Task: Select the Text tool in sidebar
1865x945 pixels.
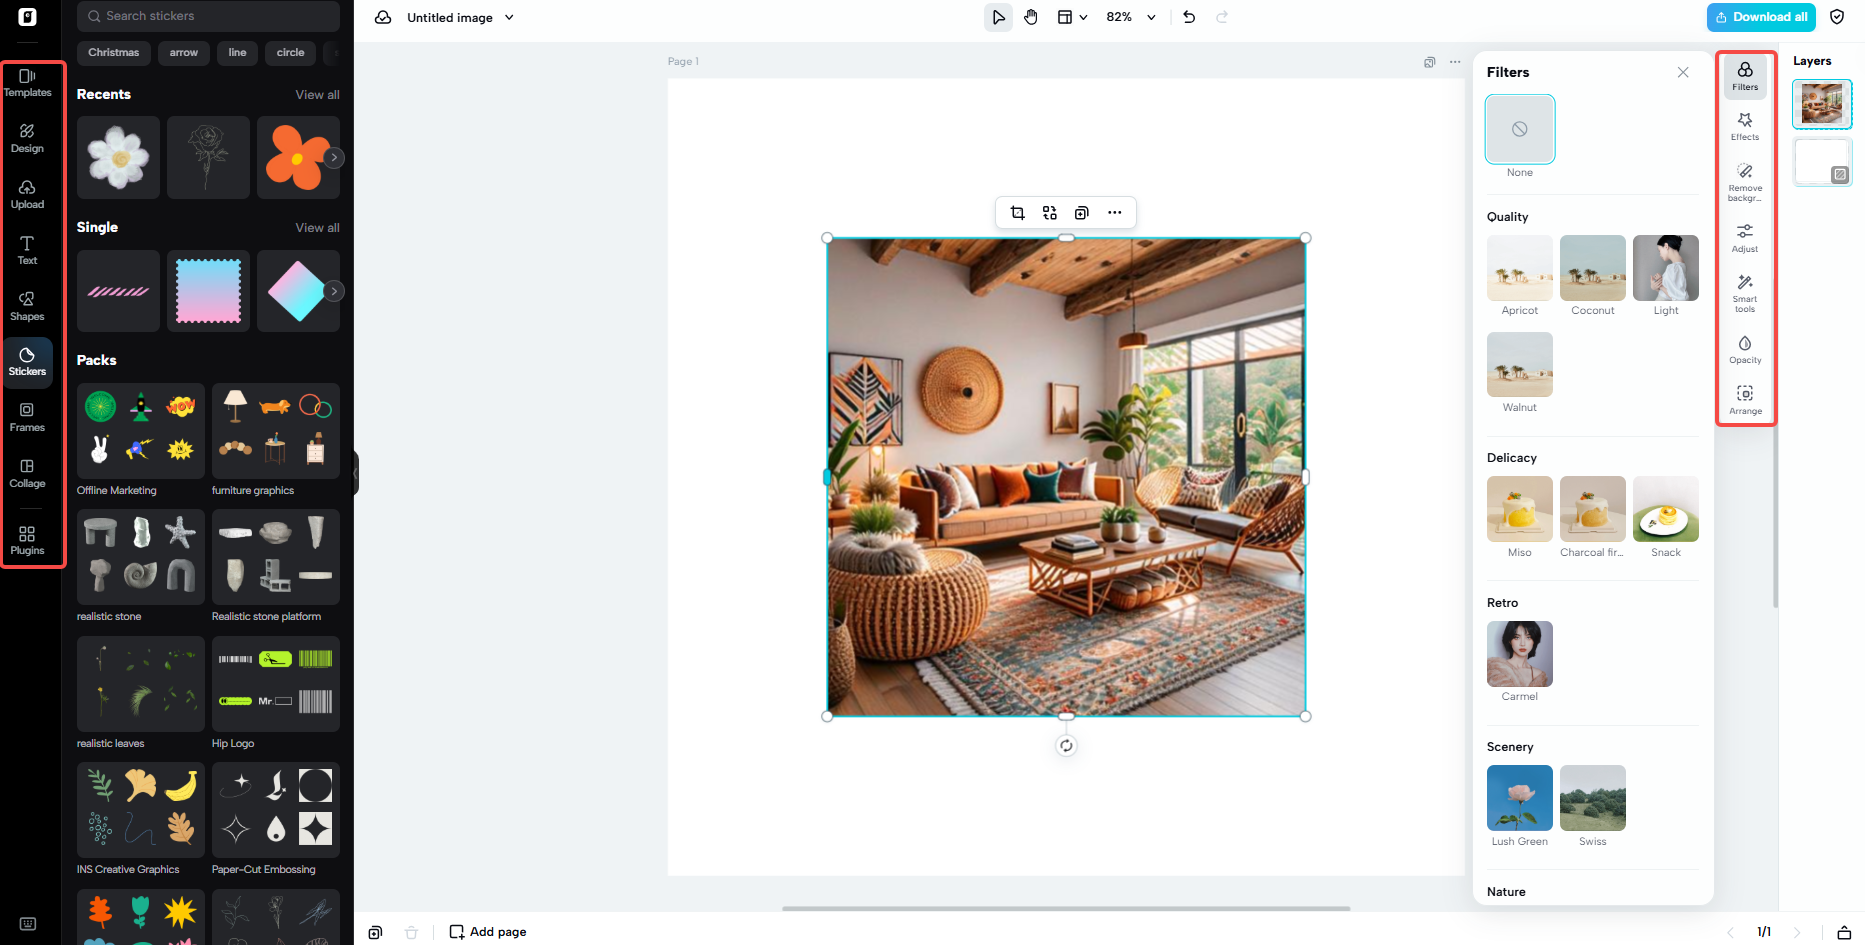Action: point(27,251)
